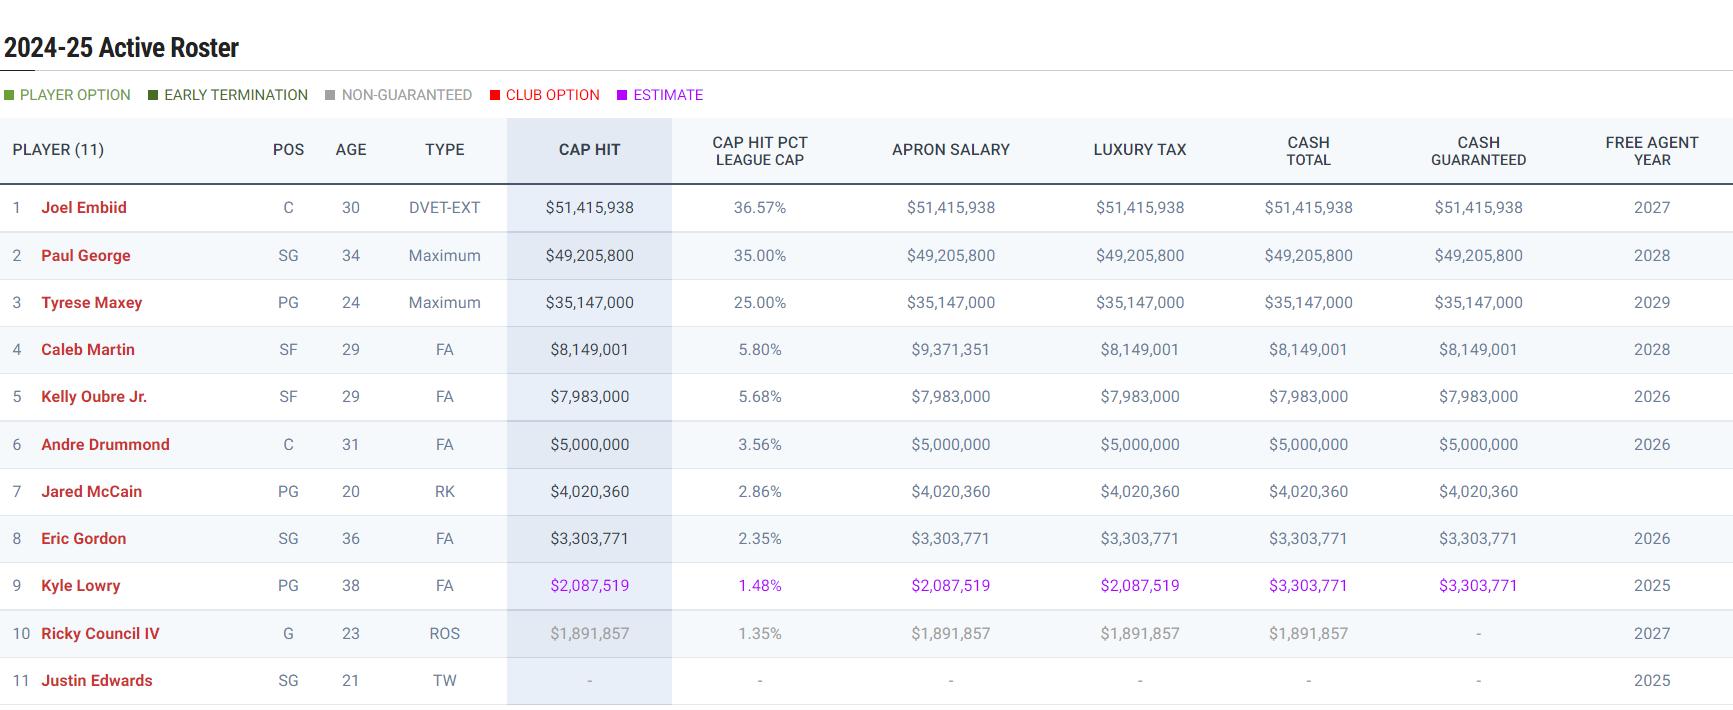
Task: Open Ricky Council IV's page
Action: 100,633
